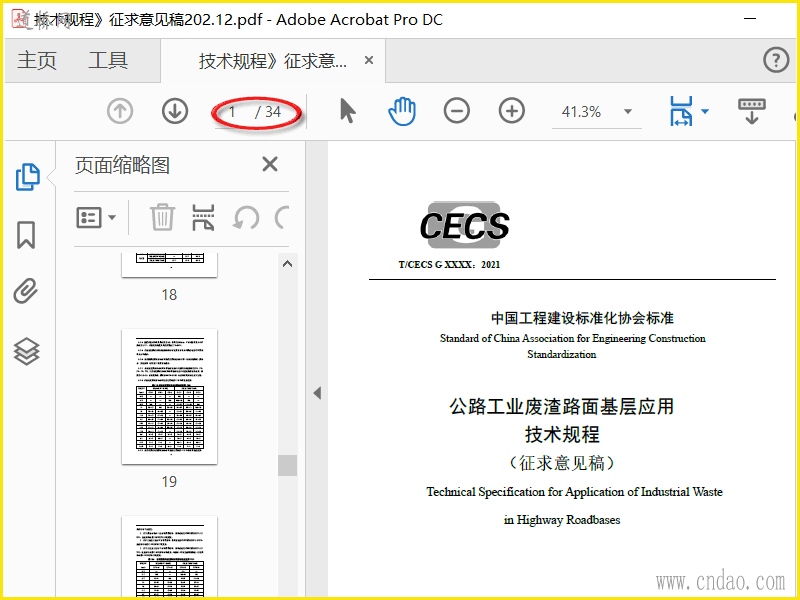Switch to the 主页 tab

coord(37,61)
